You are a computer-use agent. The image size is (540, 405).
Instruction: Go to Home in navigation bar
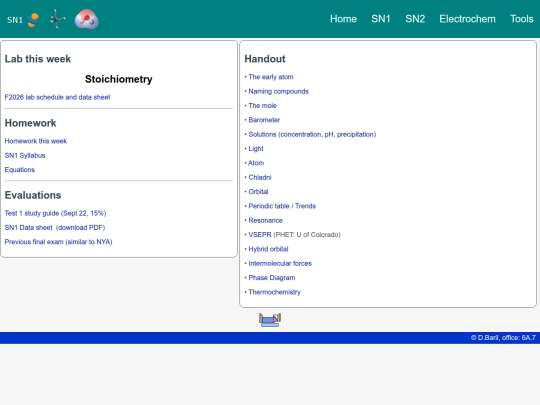tap(343, 19)
